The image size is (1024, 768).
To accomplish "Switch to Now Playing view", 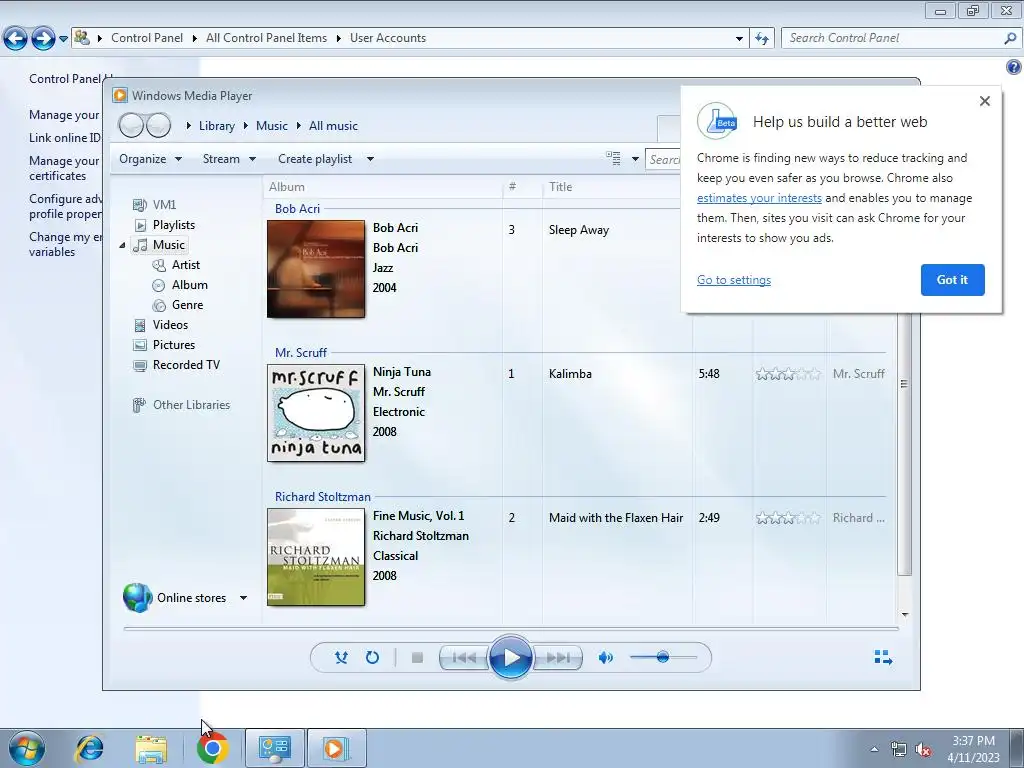I will [883, 657].
